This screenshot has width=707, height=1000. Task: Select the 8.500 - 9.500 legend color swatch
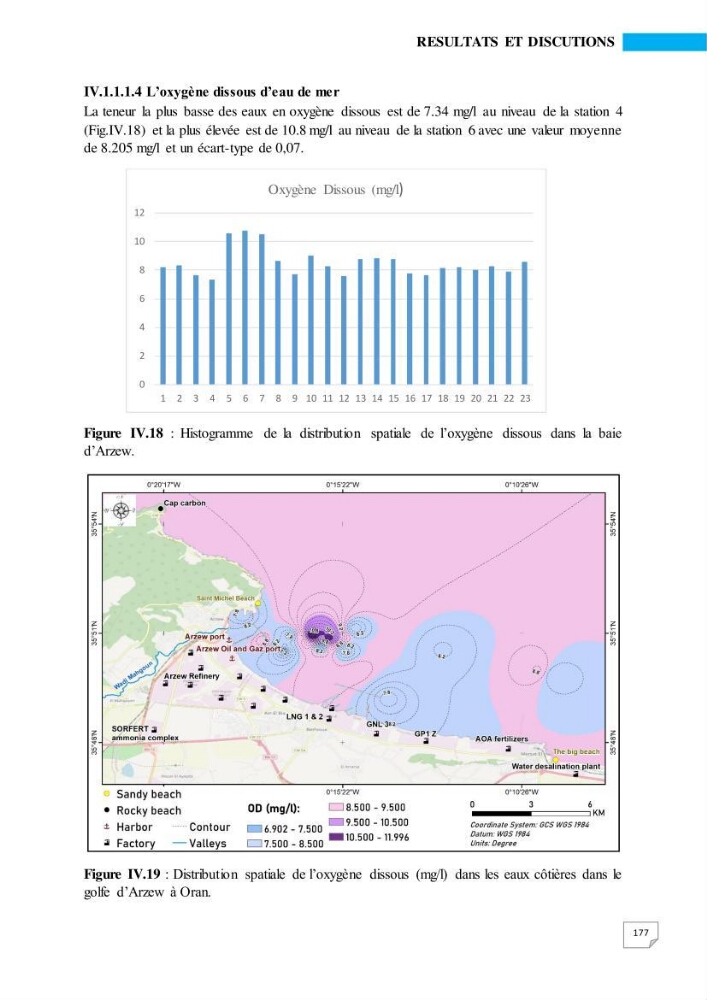tap(337, 807)
